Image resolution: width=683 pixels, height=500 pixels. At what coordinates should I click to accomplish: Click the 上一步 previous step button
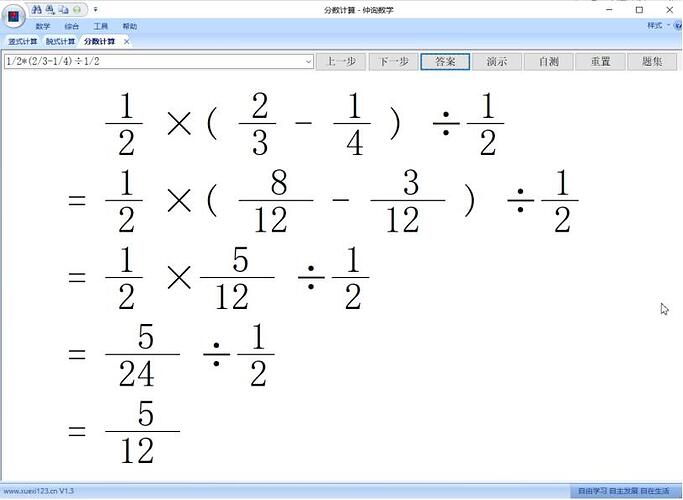(342, 61)
